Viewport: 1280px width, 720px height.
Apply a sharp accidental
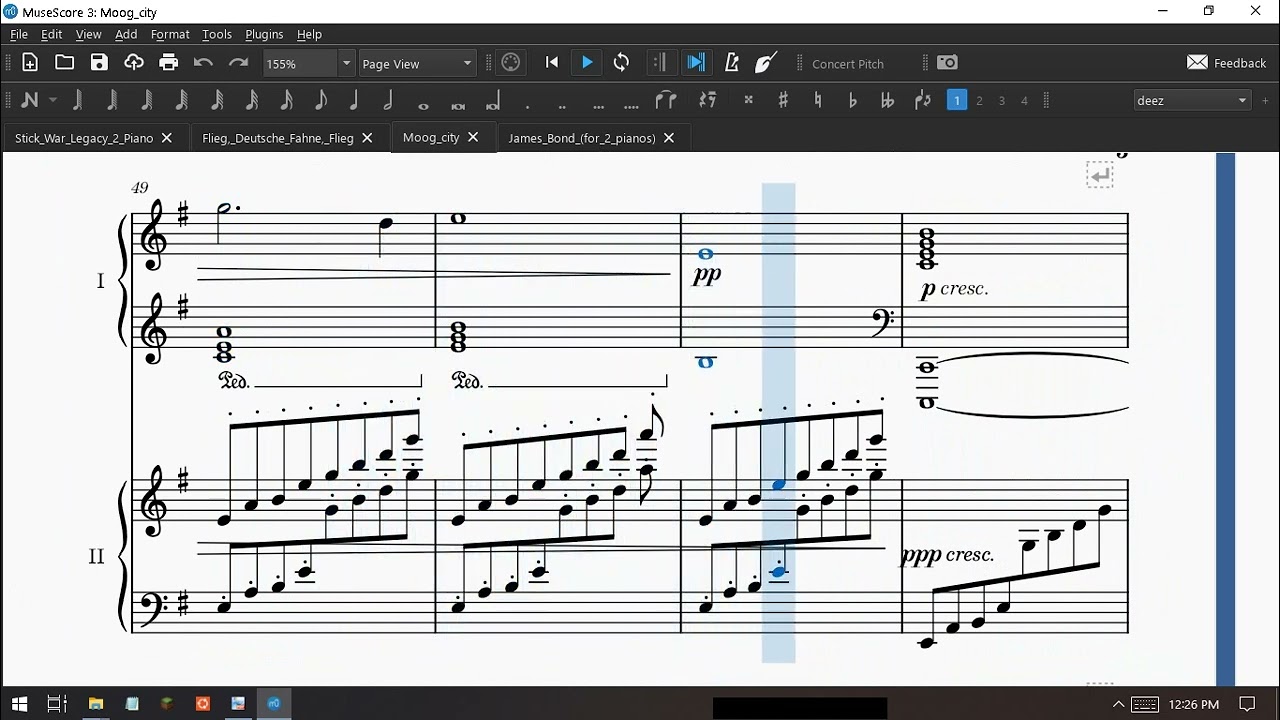coord(783,100)
